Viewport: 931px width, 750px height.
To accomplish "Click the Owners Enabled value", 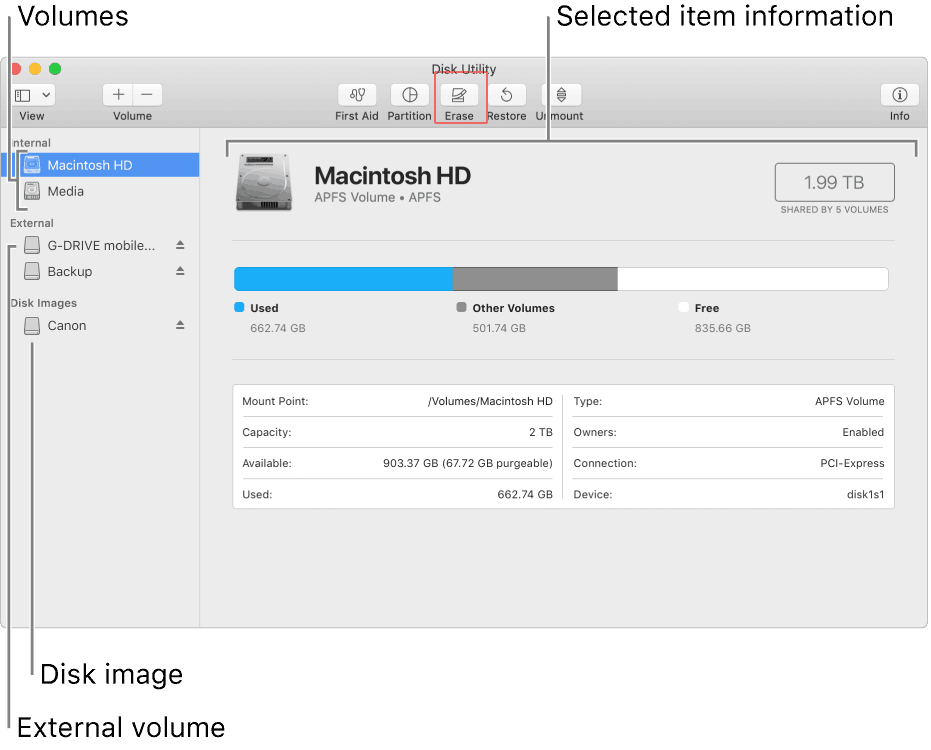I will click(863, 432).
